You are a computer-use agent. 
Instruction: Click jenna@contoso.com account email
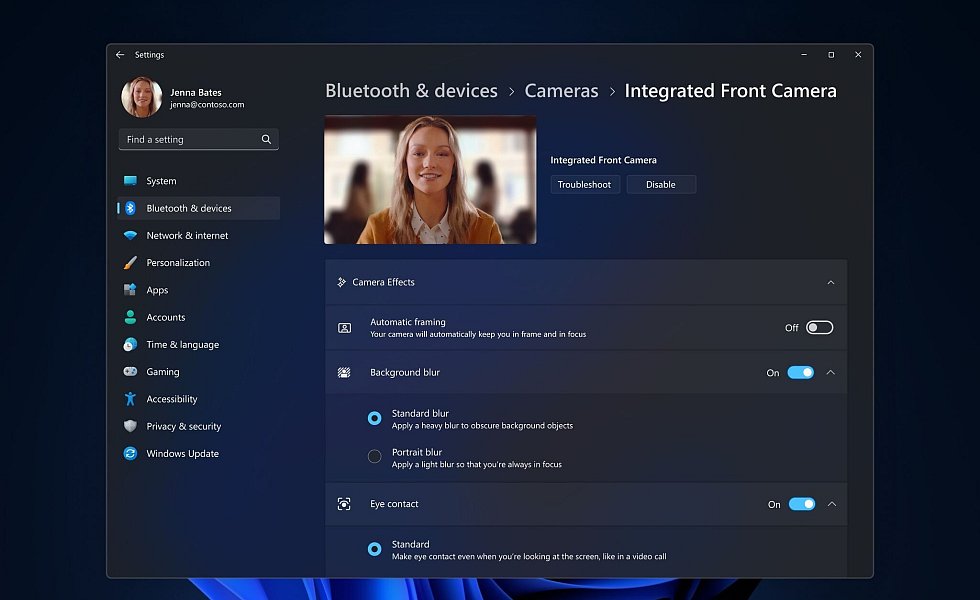(x=207, y=104)
